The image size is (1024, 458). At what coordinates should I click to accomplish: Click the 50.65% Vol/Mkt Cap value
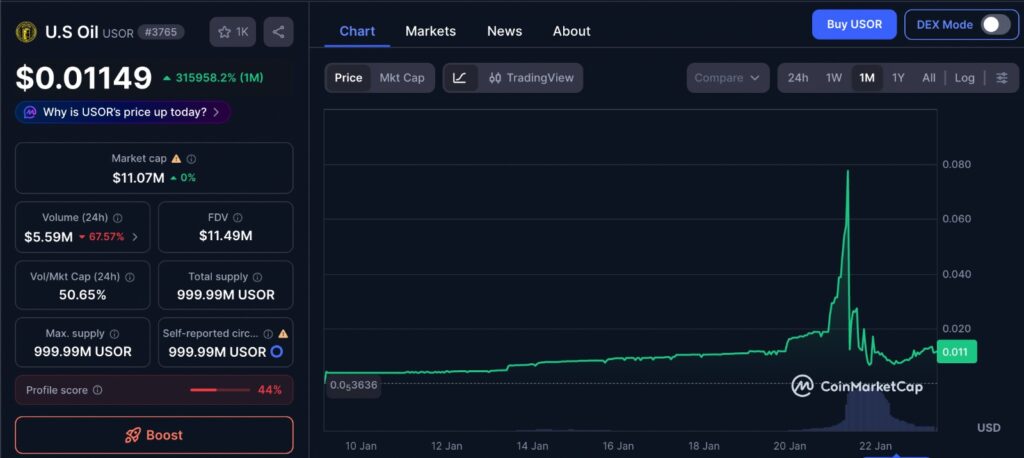(x=82, y=295)
